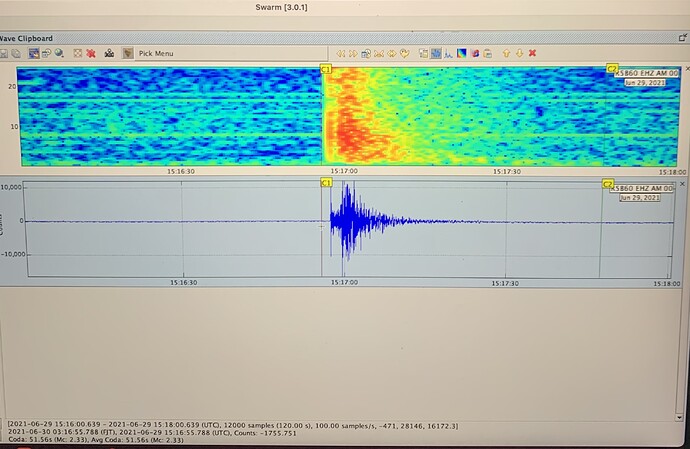Open the wave view settings icon

(423, 54)
